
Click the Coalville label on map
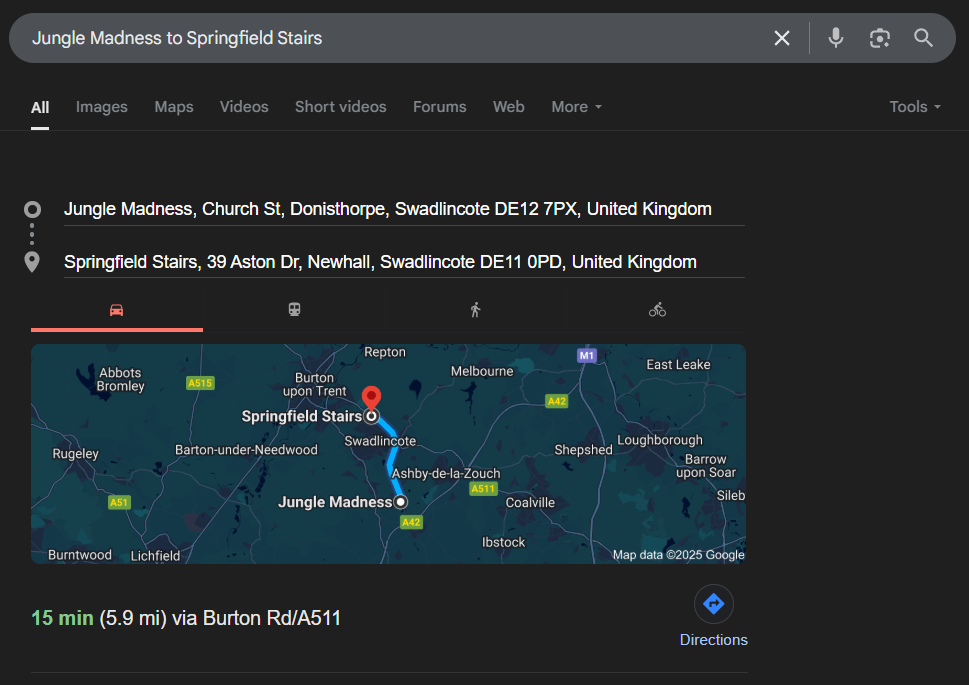pos(530,503)
